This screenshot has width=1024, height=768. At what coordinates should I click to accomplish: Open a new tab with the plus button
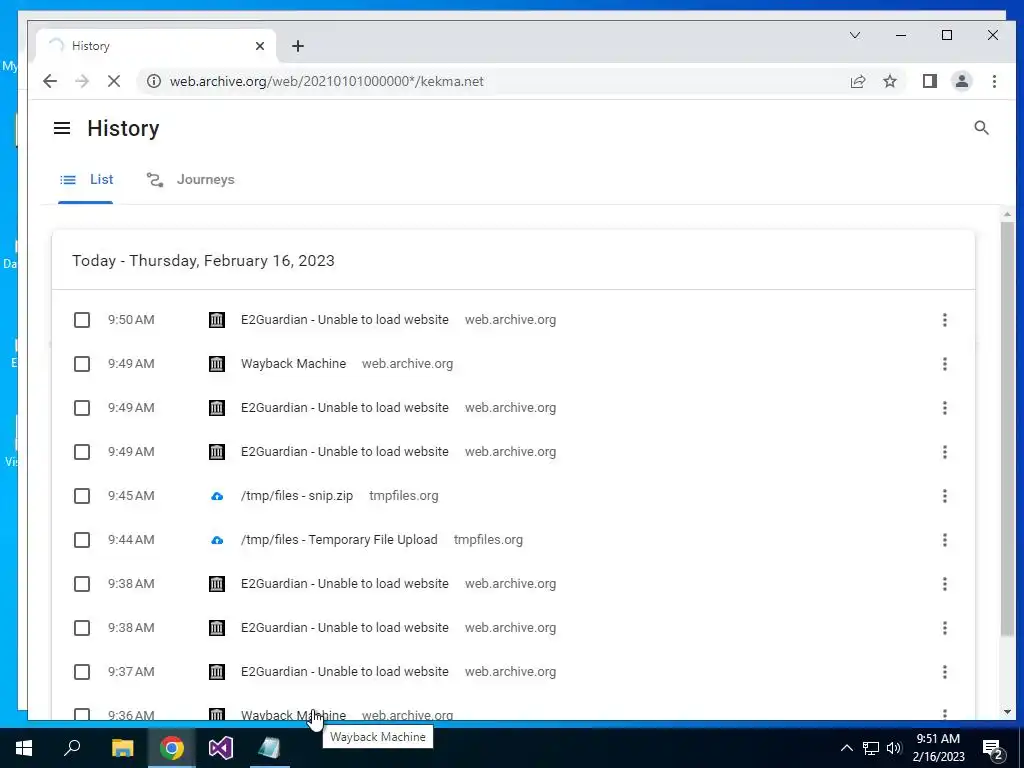tap(298, 46)
